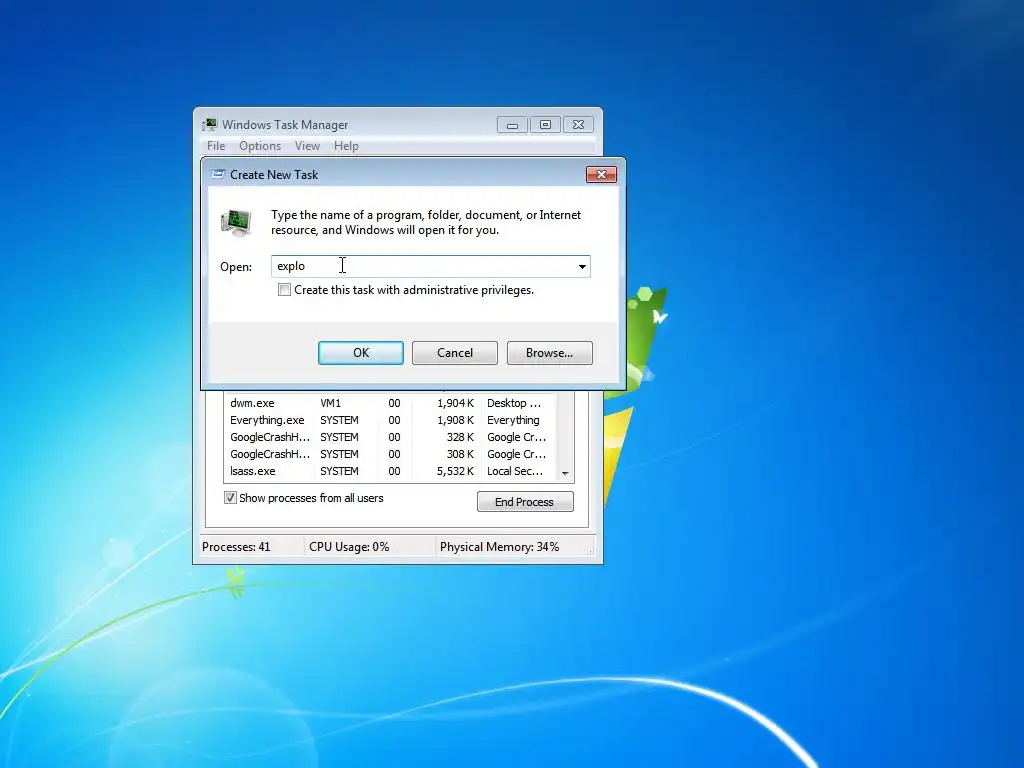Click the 5,532 K memory value
1024x768 pixels.
click(x=455, y=471)
